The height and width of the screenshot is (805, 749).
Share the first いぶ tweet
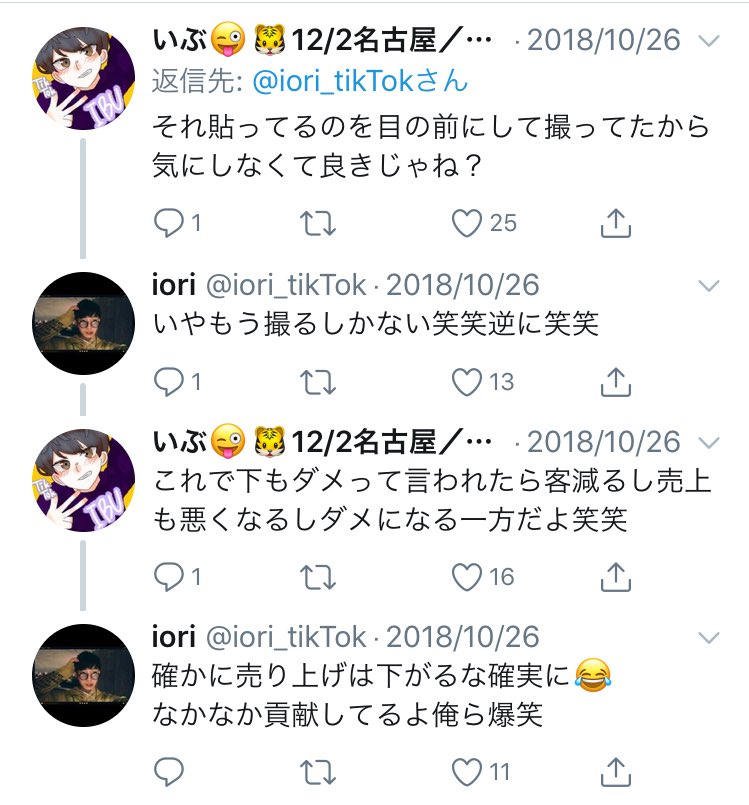[x=616, y=222]
